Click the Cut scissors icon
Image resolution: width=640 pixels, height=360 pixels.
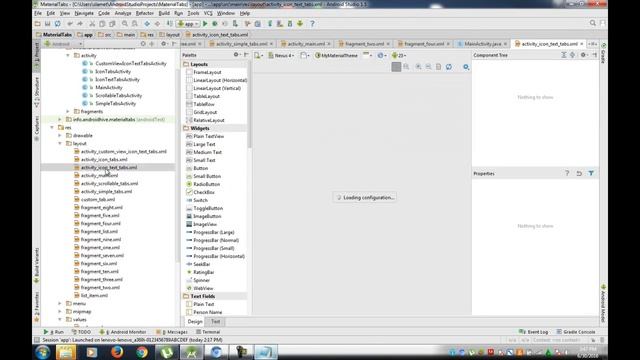click(92, 24)
